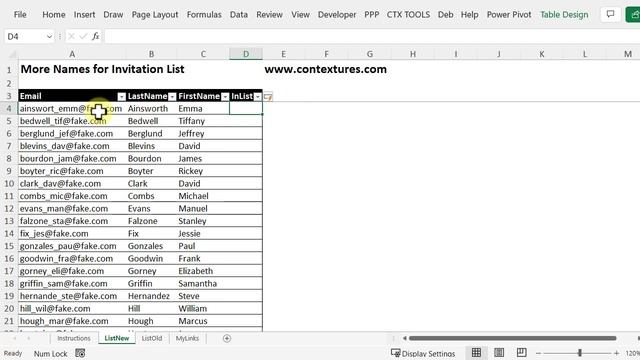
Task: Open the Draw ribbon tab
Action: pyautogui.click(x=113, y=15)
